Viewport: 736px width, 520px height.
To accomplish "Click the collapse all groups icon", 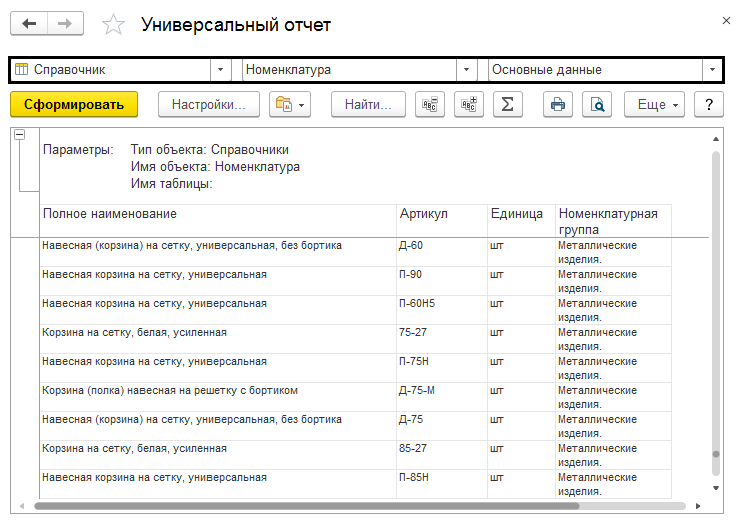I will (431, 104).
